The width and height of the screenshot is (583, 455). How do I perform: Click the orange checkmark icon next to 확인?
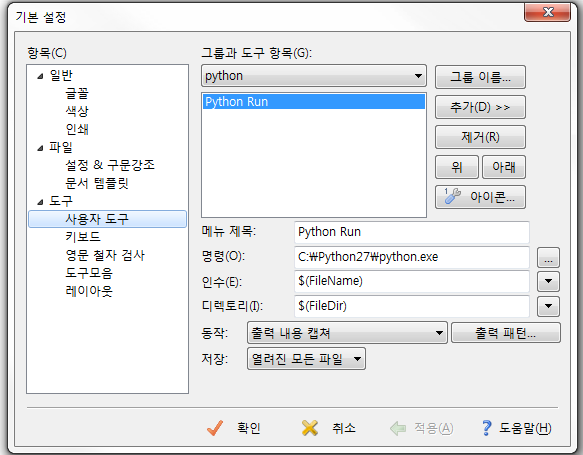click(215, 428)
